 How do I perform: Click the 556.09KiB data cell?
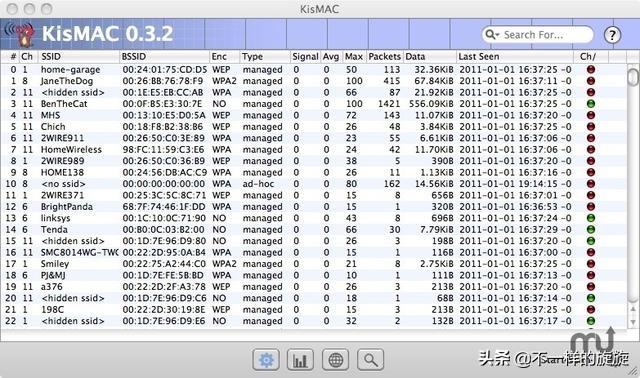coord(431,104)
